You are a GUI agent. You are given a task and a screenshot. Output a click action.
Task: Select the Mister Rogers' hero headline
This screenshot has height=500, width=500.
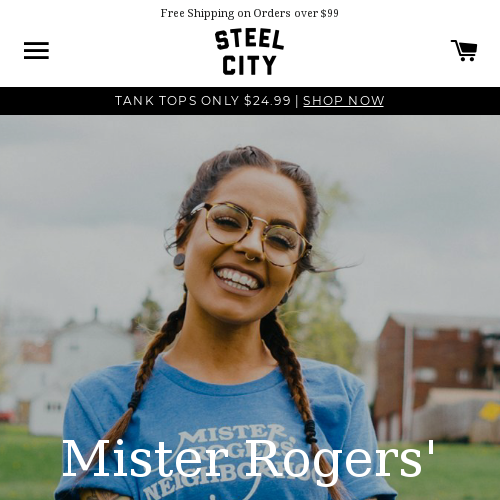pos(248,459)
